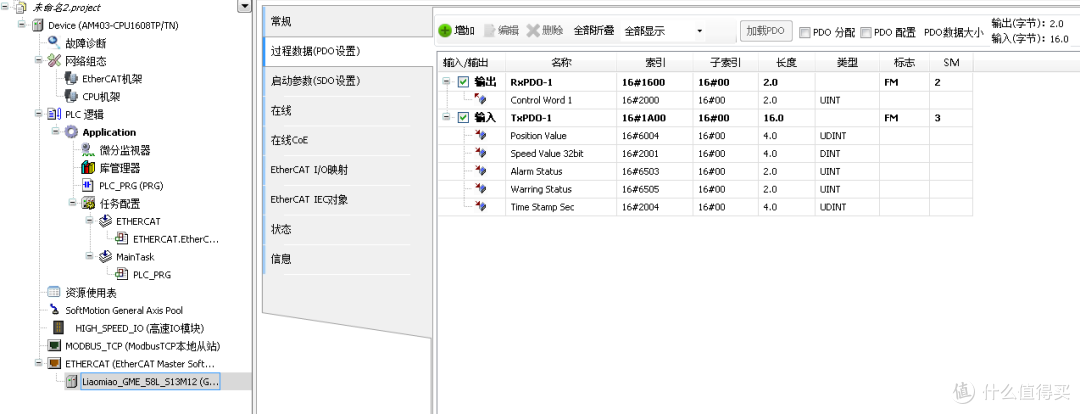Open the 启动参数(SDO设置) tab
The height and width of the screenshot is (414, 1080).
click(x=346, y=81)
